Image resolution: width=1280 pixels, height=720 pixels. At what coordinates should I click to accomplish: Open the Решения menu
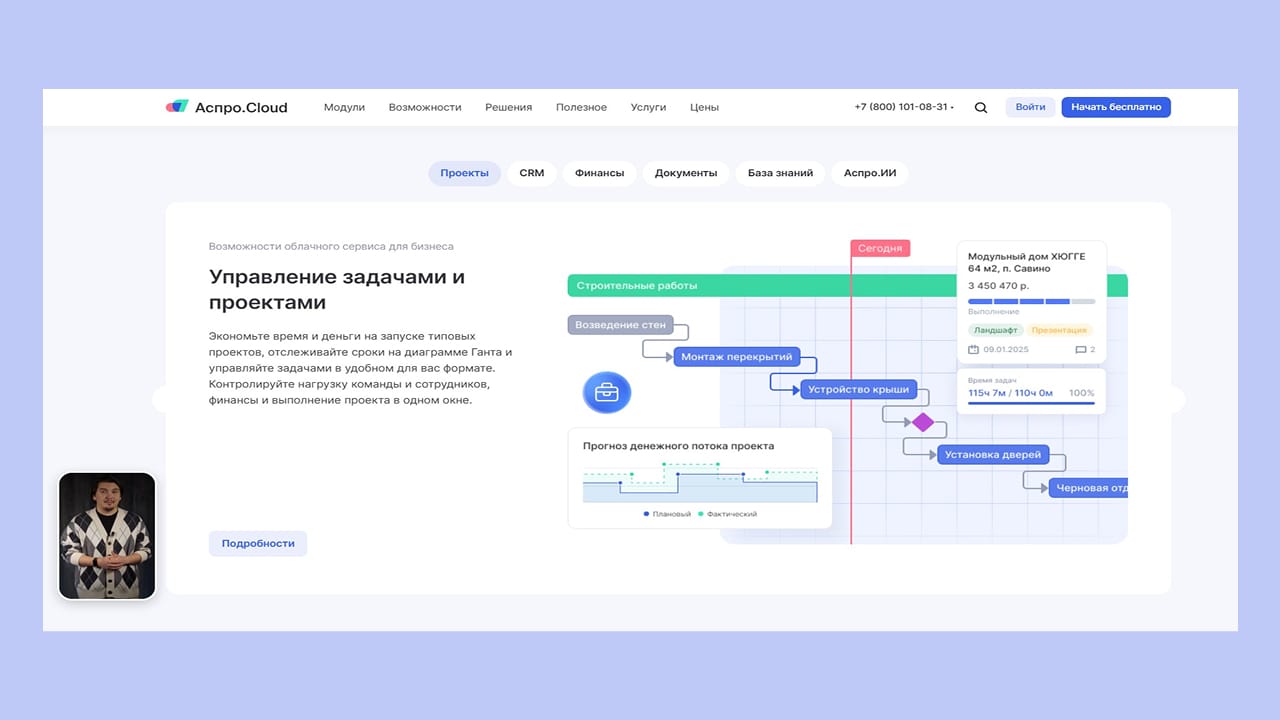point(508,107)
